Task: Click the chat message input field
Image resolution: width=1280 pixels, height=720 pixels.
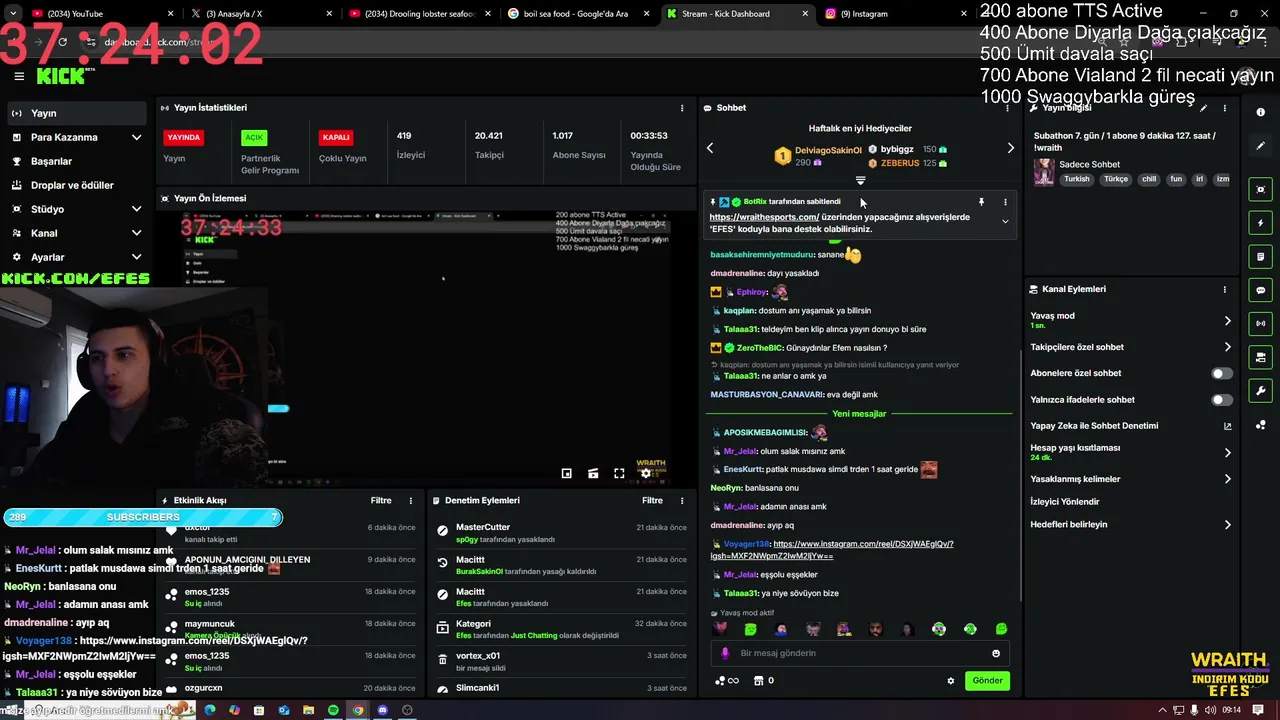Action: (862, 653)
